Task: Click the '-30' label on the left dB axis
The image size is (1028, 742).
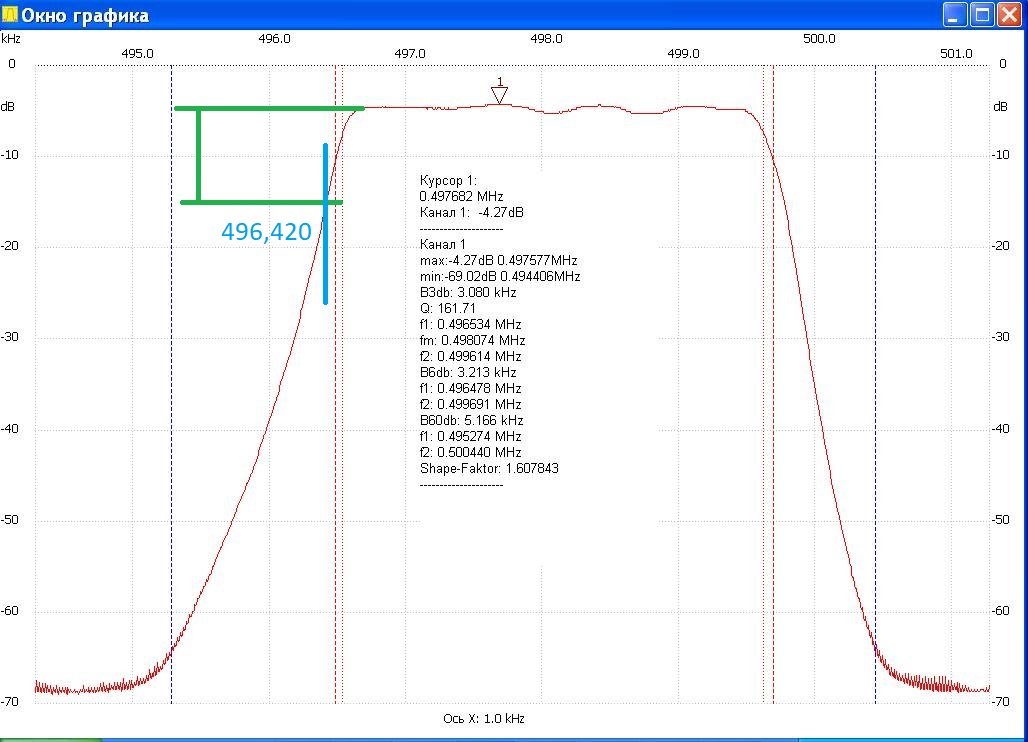Action: pos(10,337)
